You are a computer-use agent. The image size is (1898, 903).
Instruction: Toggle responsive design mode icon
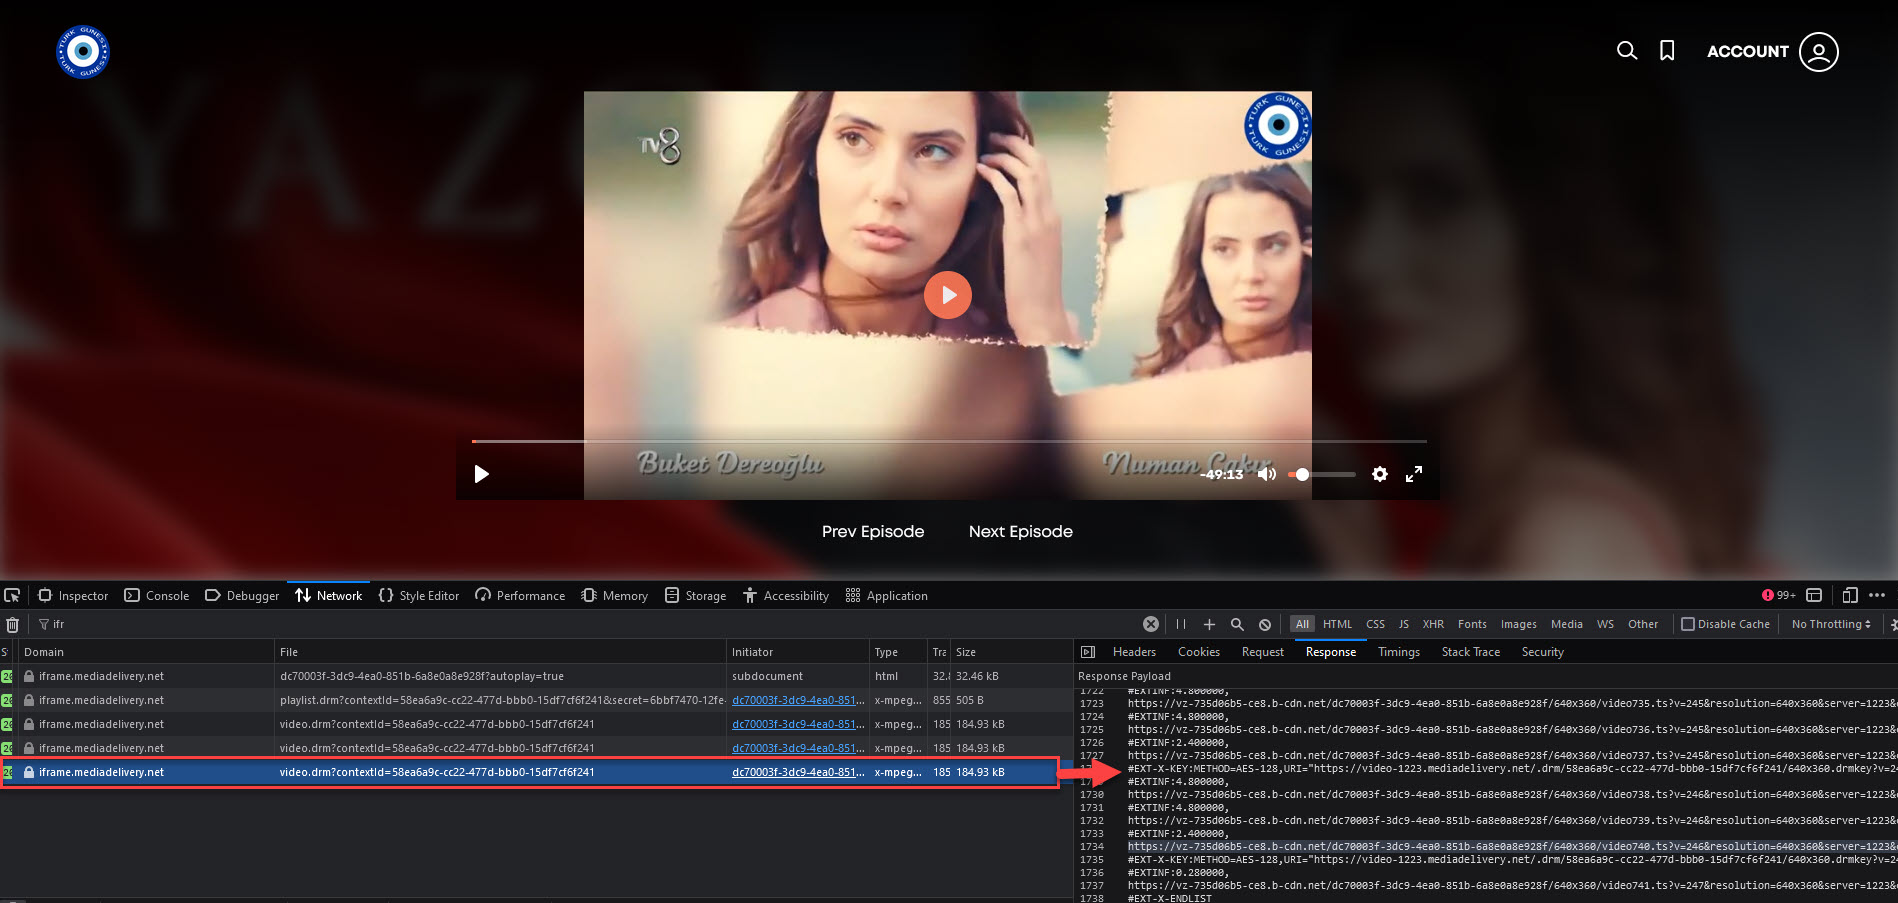coord(1850,596)
